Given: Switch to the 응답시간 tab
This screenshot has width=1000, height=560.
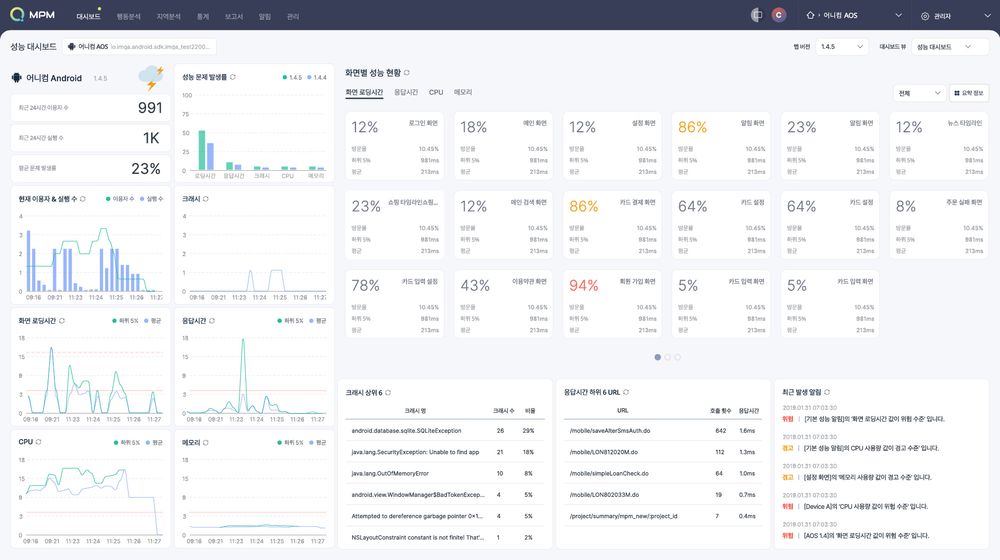Looking at the screenshot, I should [406, 92].
